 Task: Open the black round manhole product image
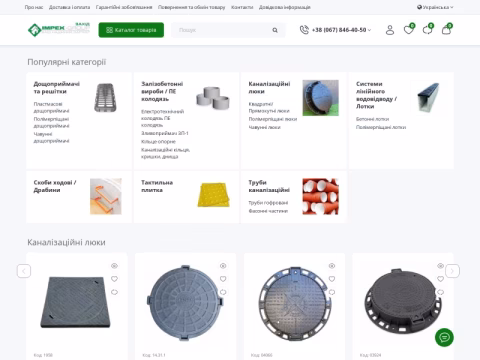point(402,302)
